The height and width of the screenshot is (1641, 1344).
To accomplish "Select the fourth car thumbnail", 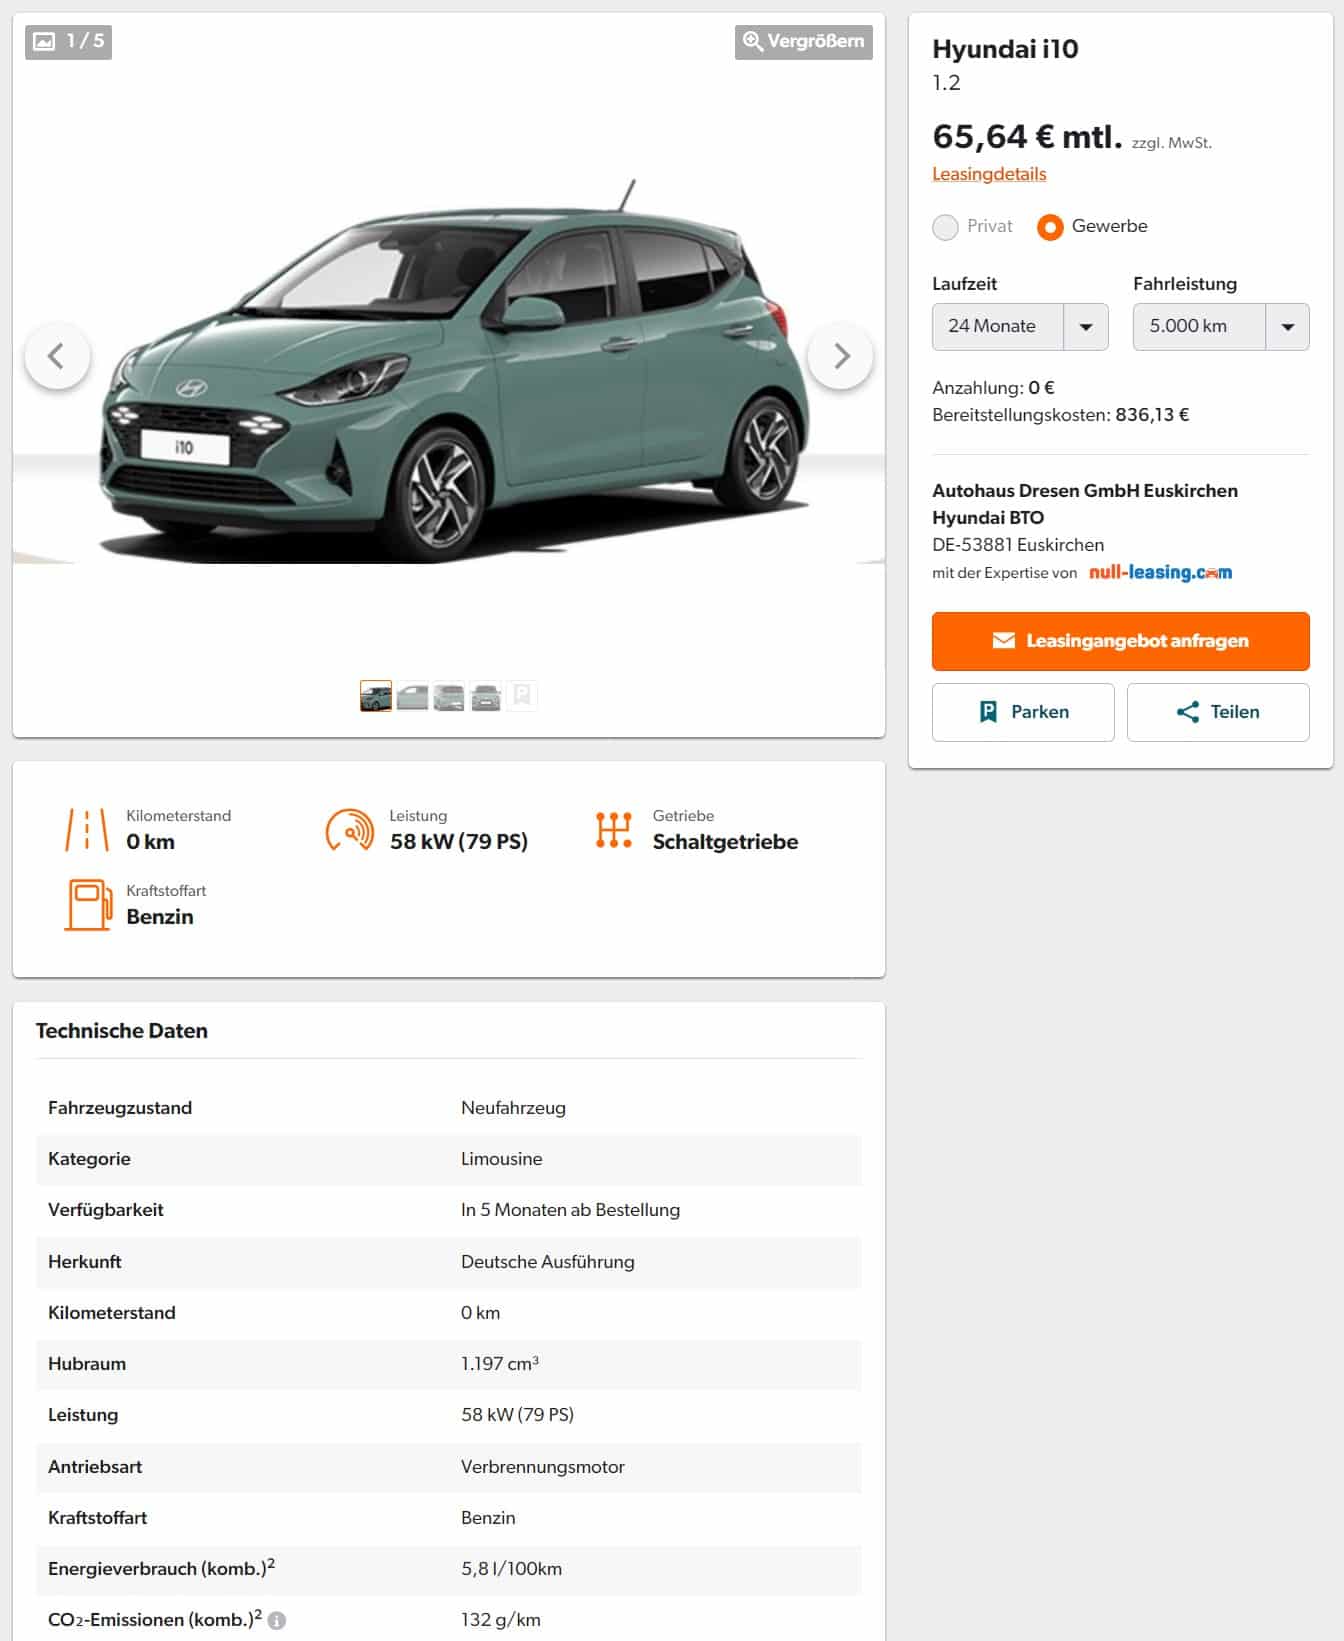I will (x=486, y=696).
